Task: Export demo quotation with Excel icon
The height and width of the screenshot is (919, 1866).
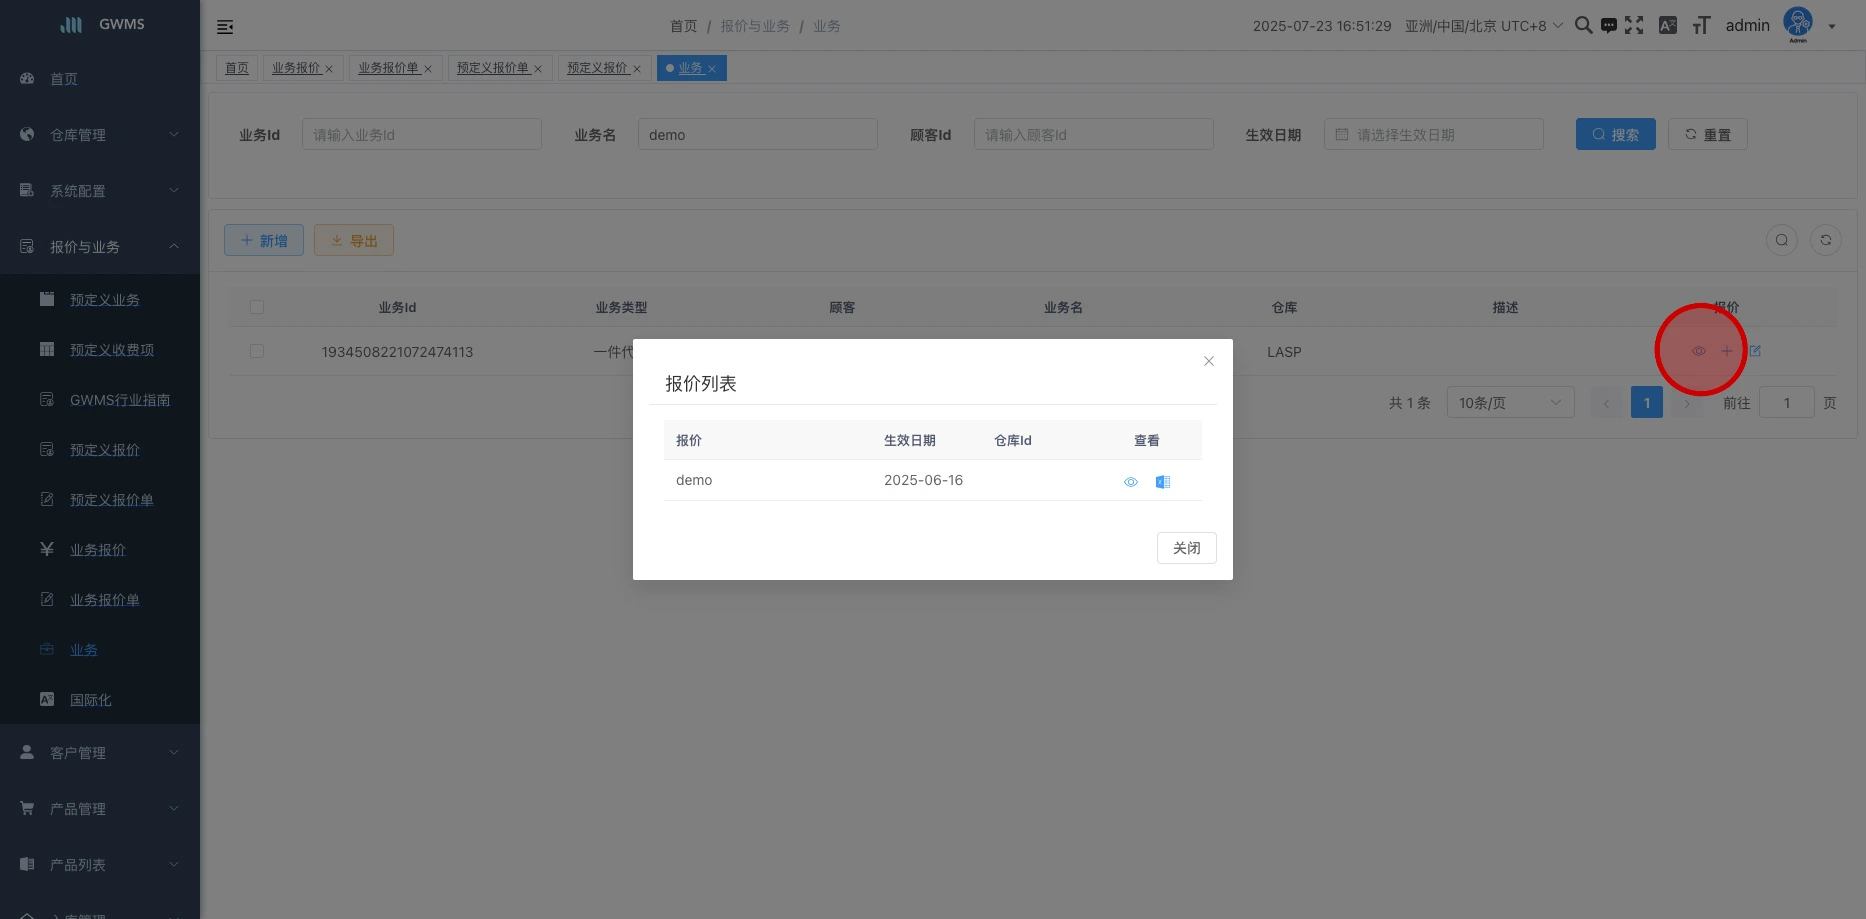Action: click(x=1162, y=482)
